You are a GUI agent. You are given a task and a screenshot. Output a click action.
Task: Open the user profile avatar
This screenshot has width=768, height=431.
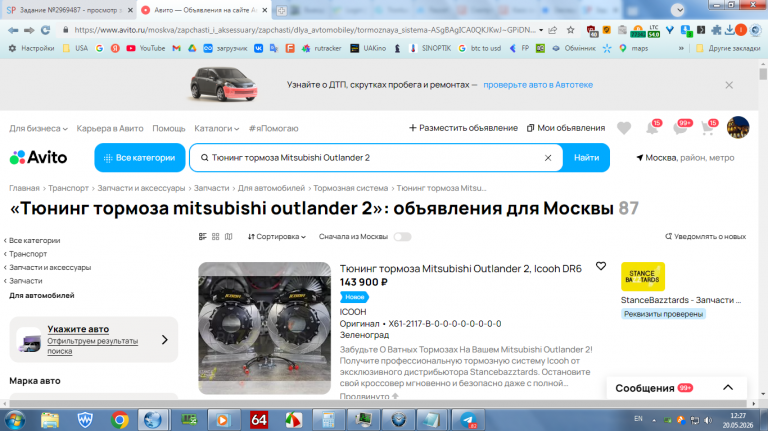click(738, 127)
